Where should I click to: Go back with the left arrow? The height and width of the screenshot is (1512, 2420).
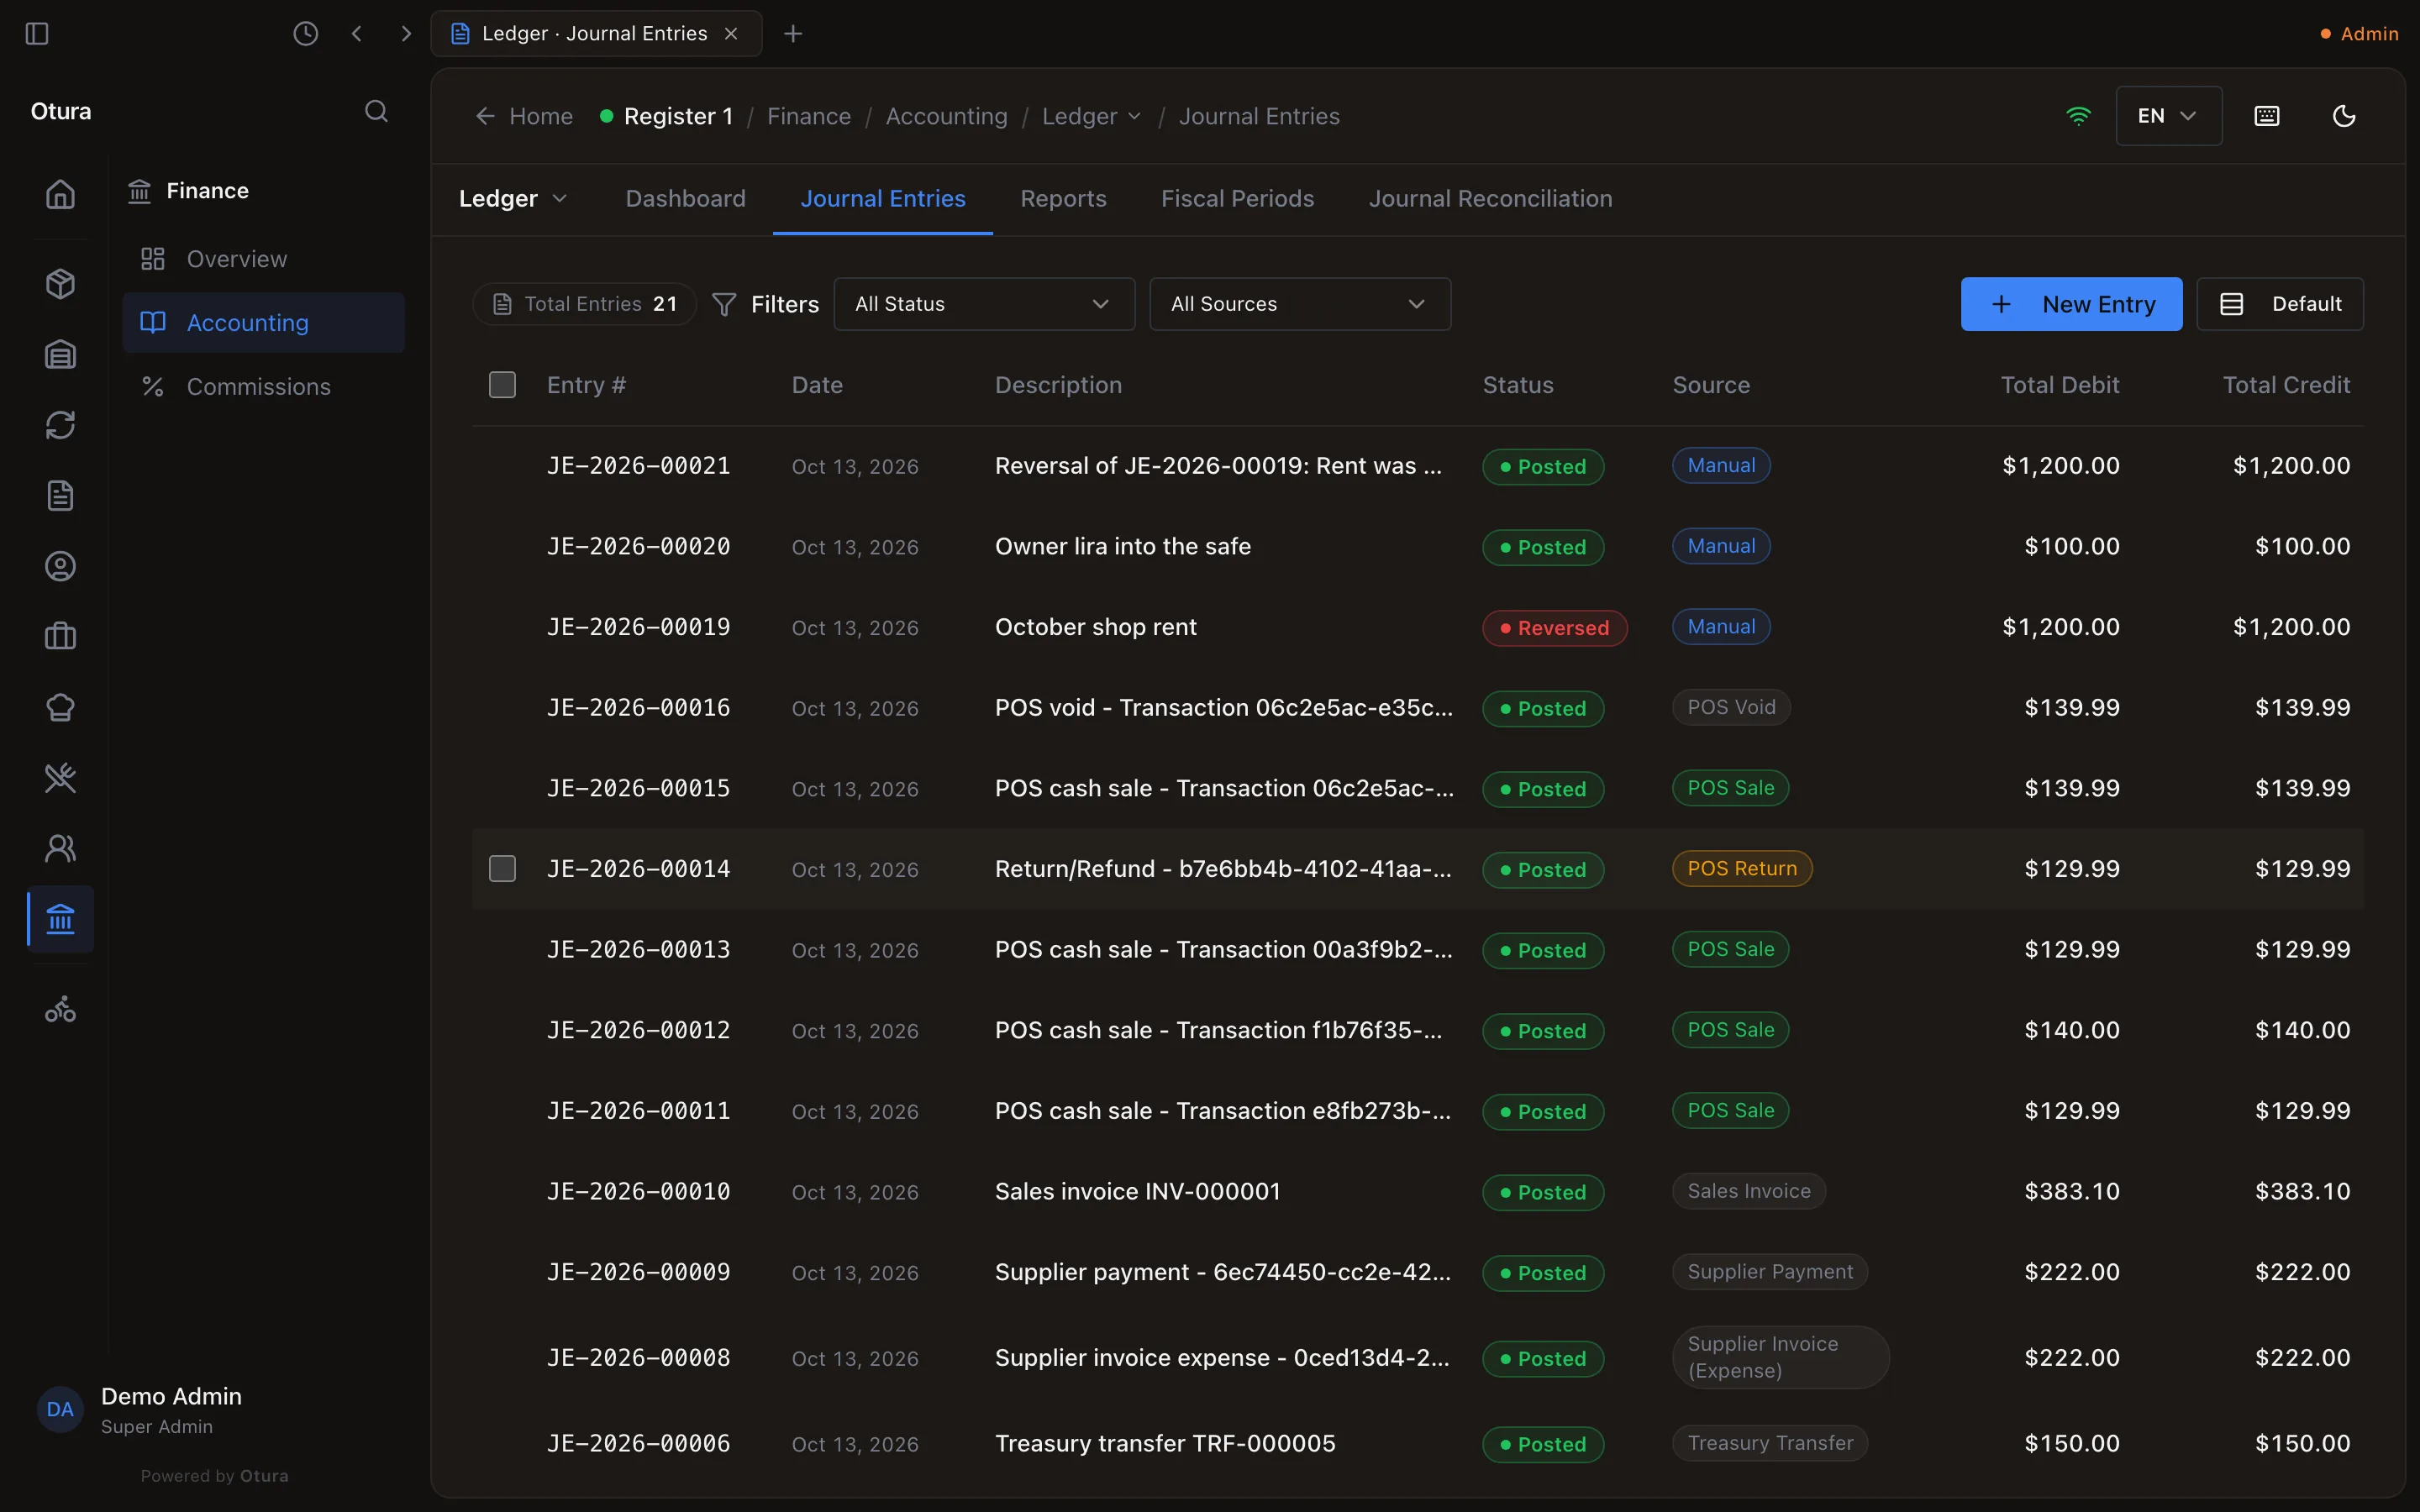coord(357,34)
